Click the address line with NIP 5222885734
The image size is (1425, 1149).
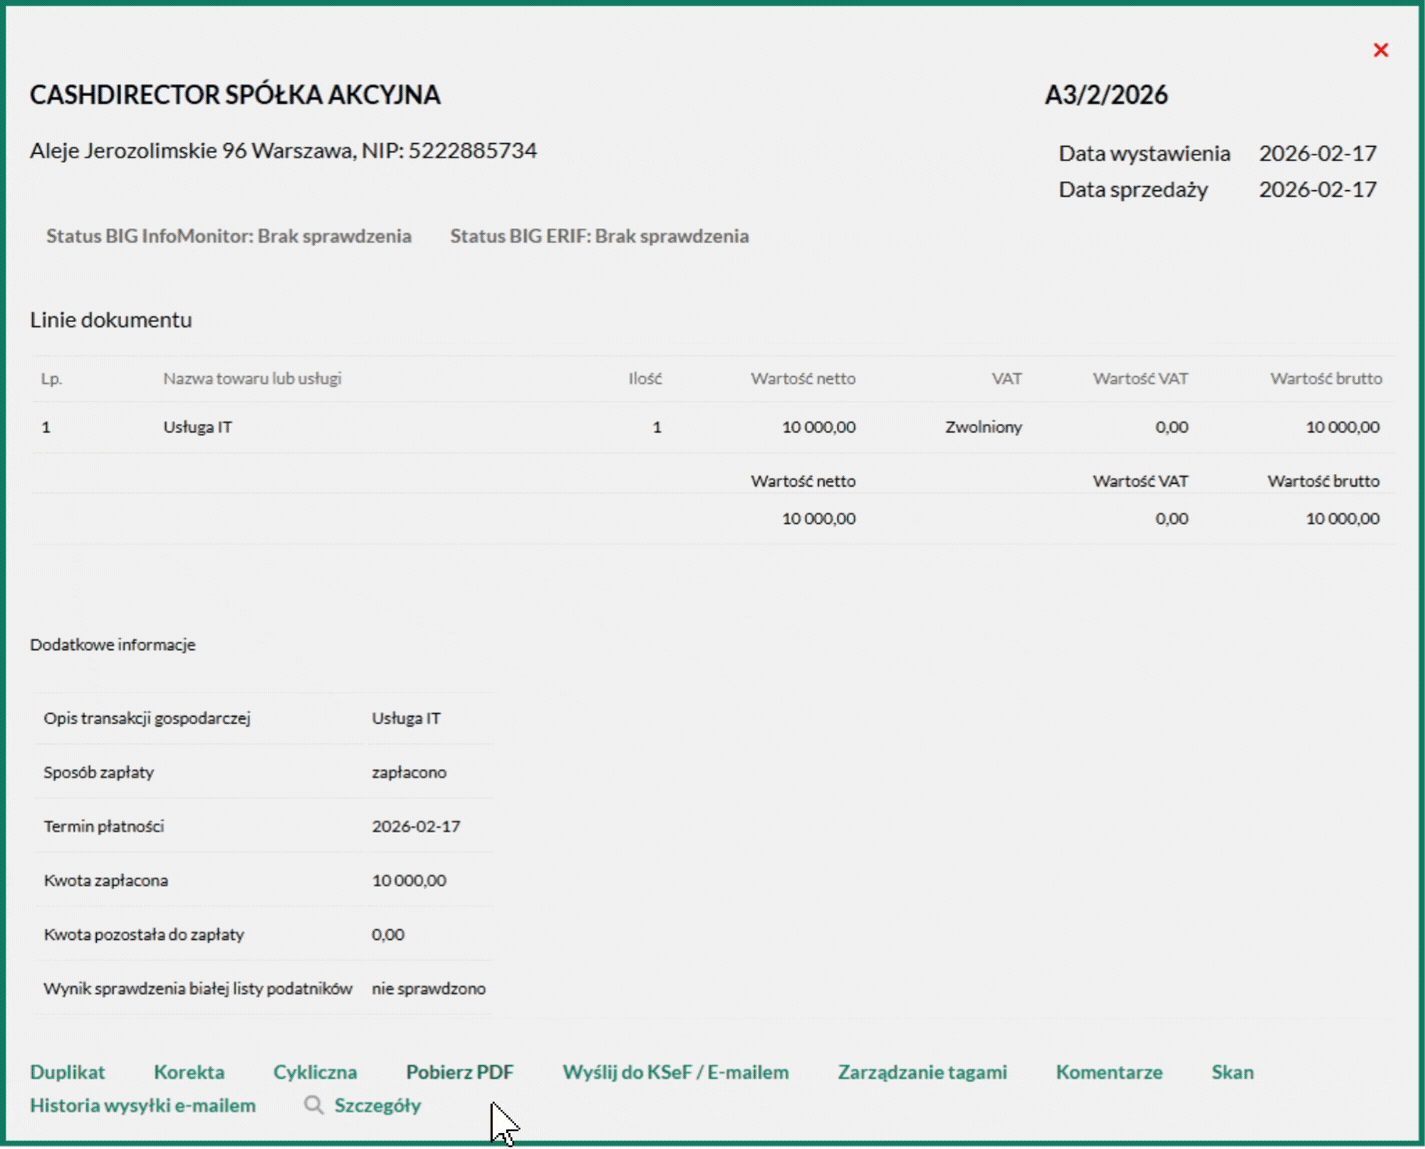283,150
